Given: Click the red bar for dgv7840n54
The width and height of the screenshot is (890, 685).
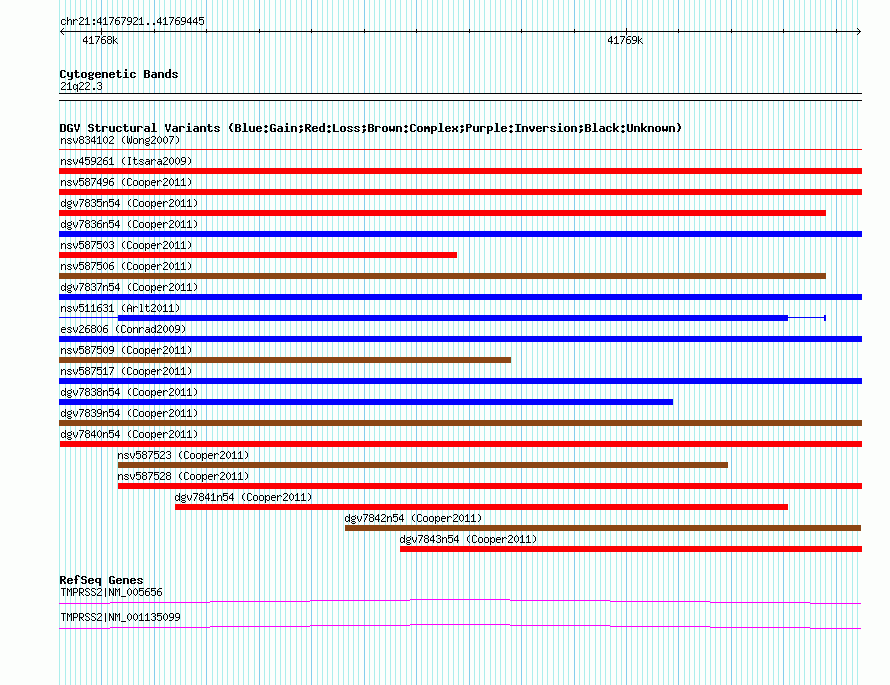Looking at the screenshot, I should [x=460, y=444].
